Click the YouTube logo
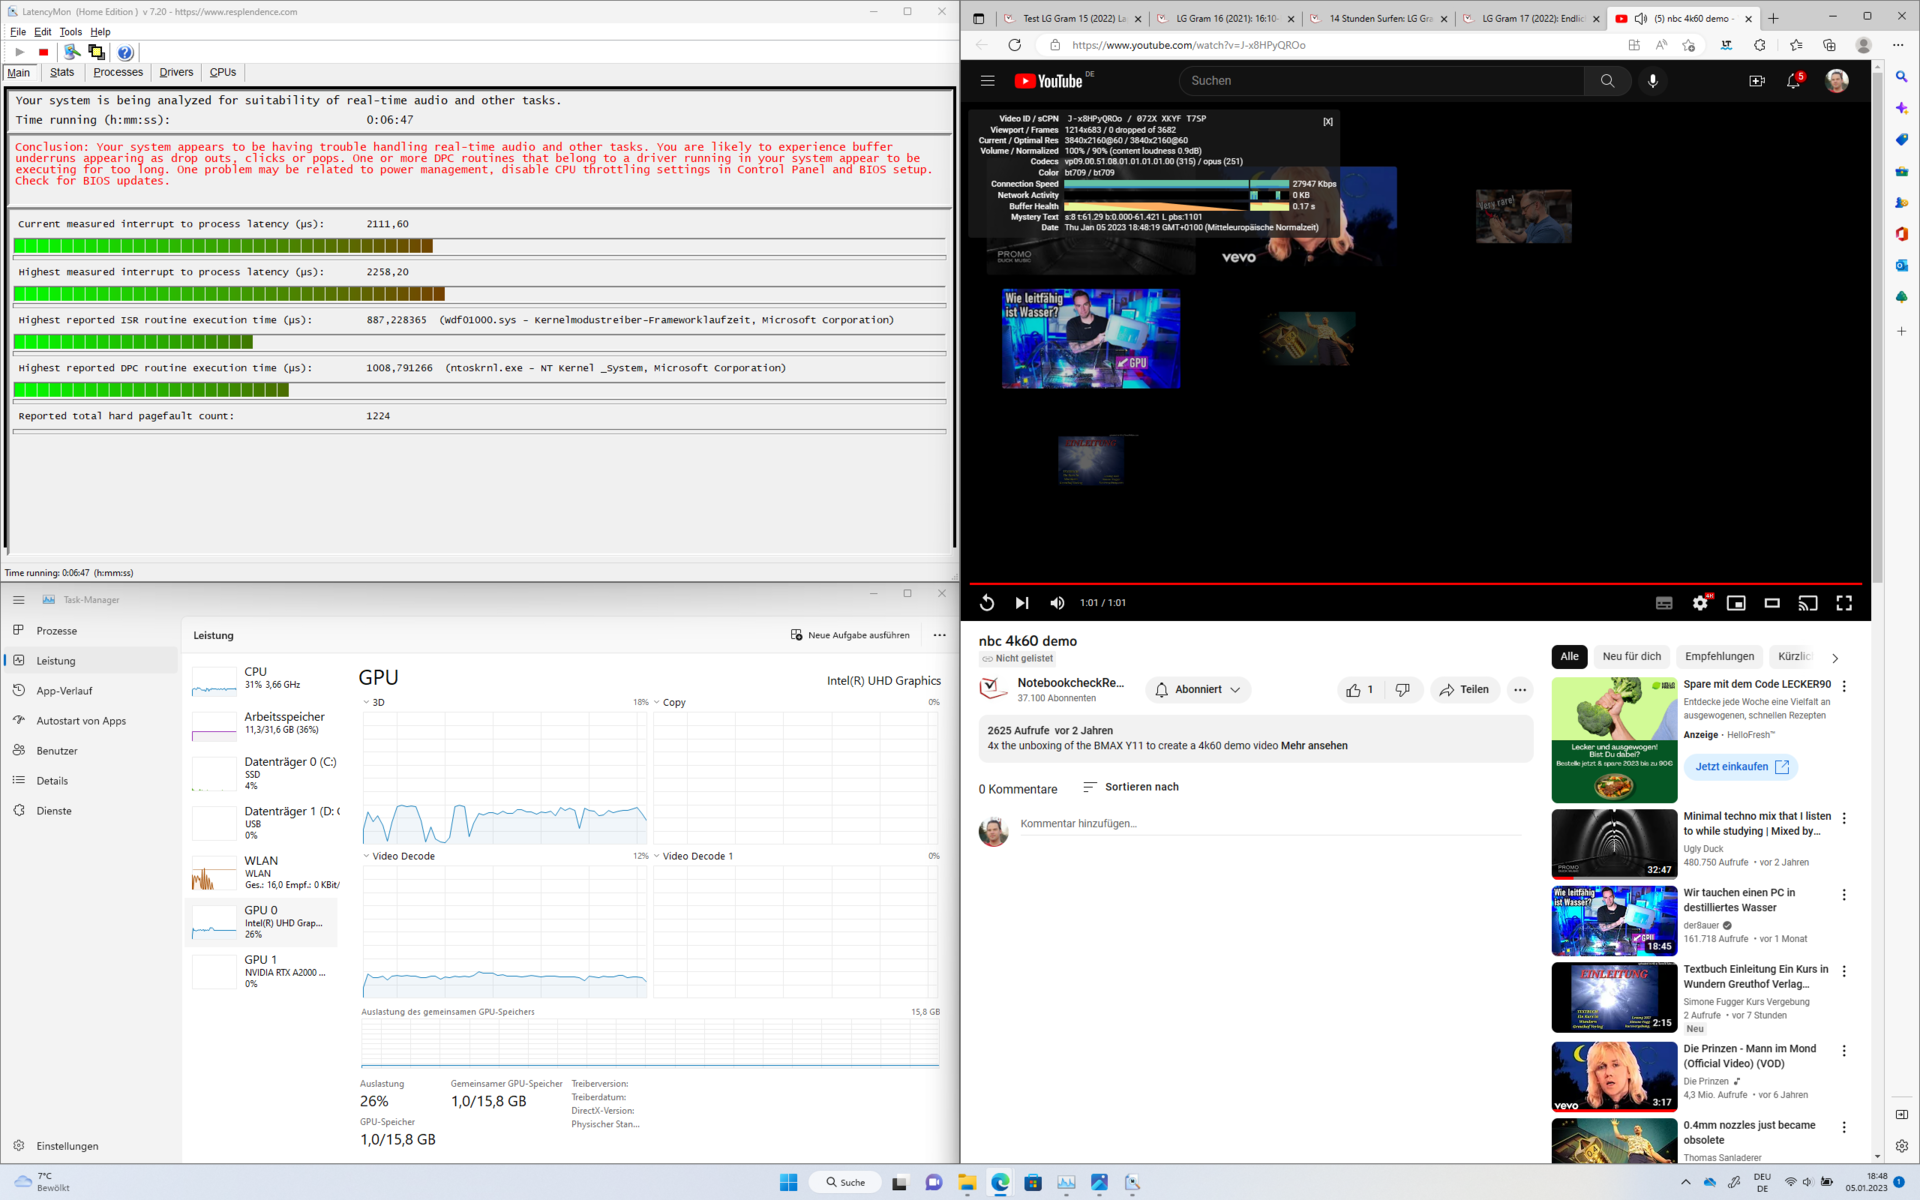This screenshot has height=1200, width=1920. [1049, 81]
